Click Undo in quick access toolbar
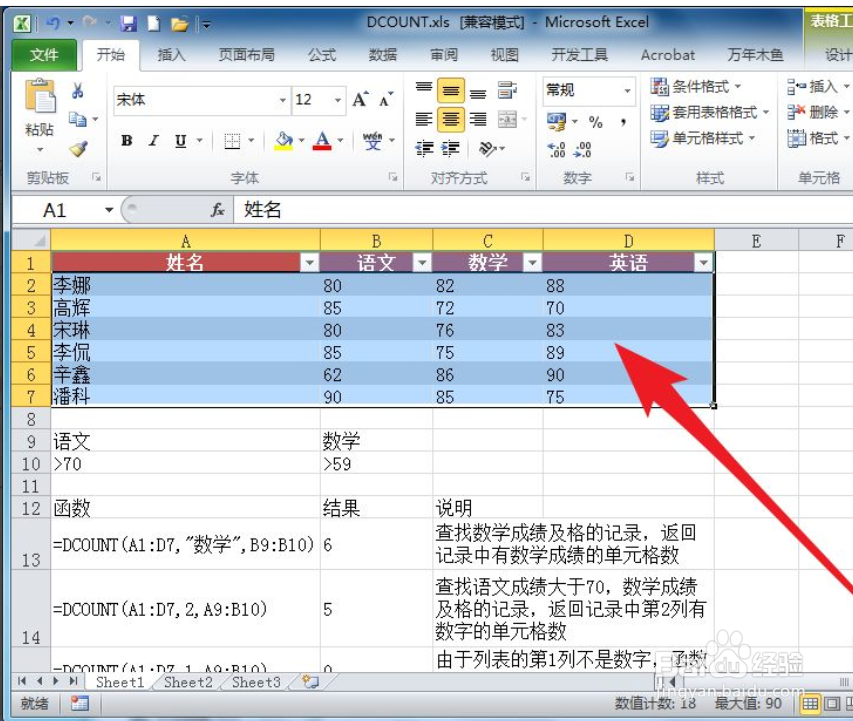 [53, 23]
